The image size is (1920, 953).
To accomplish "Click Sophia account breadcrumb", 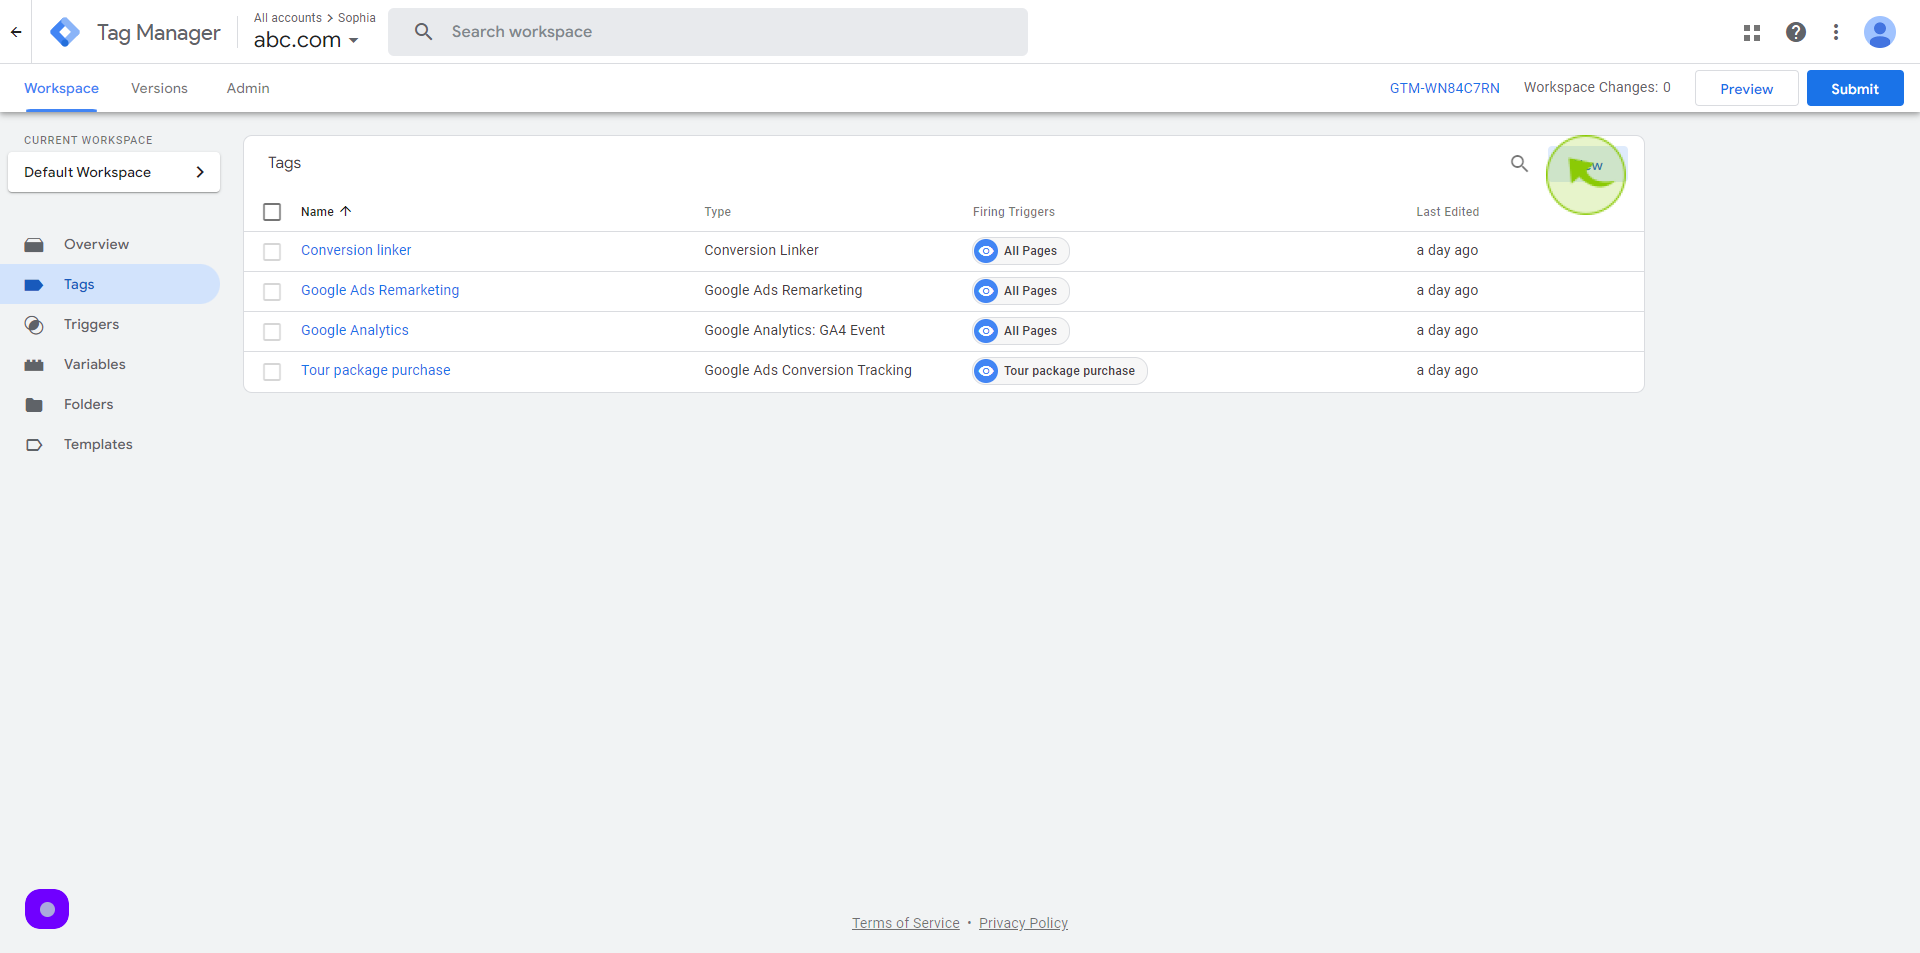I will click(x=357, y=18).
